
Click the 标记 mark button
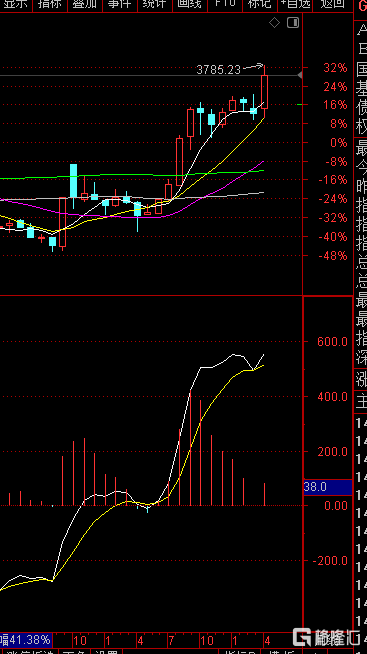[x=259, y=4]
